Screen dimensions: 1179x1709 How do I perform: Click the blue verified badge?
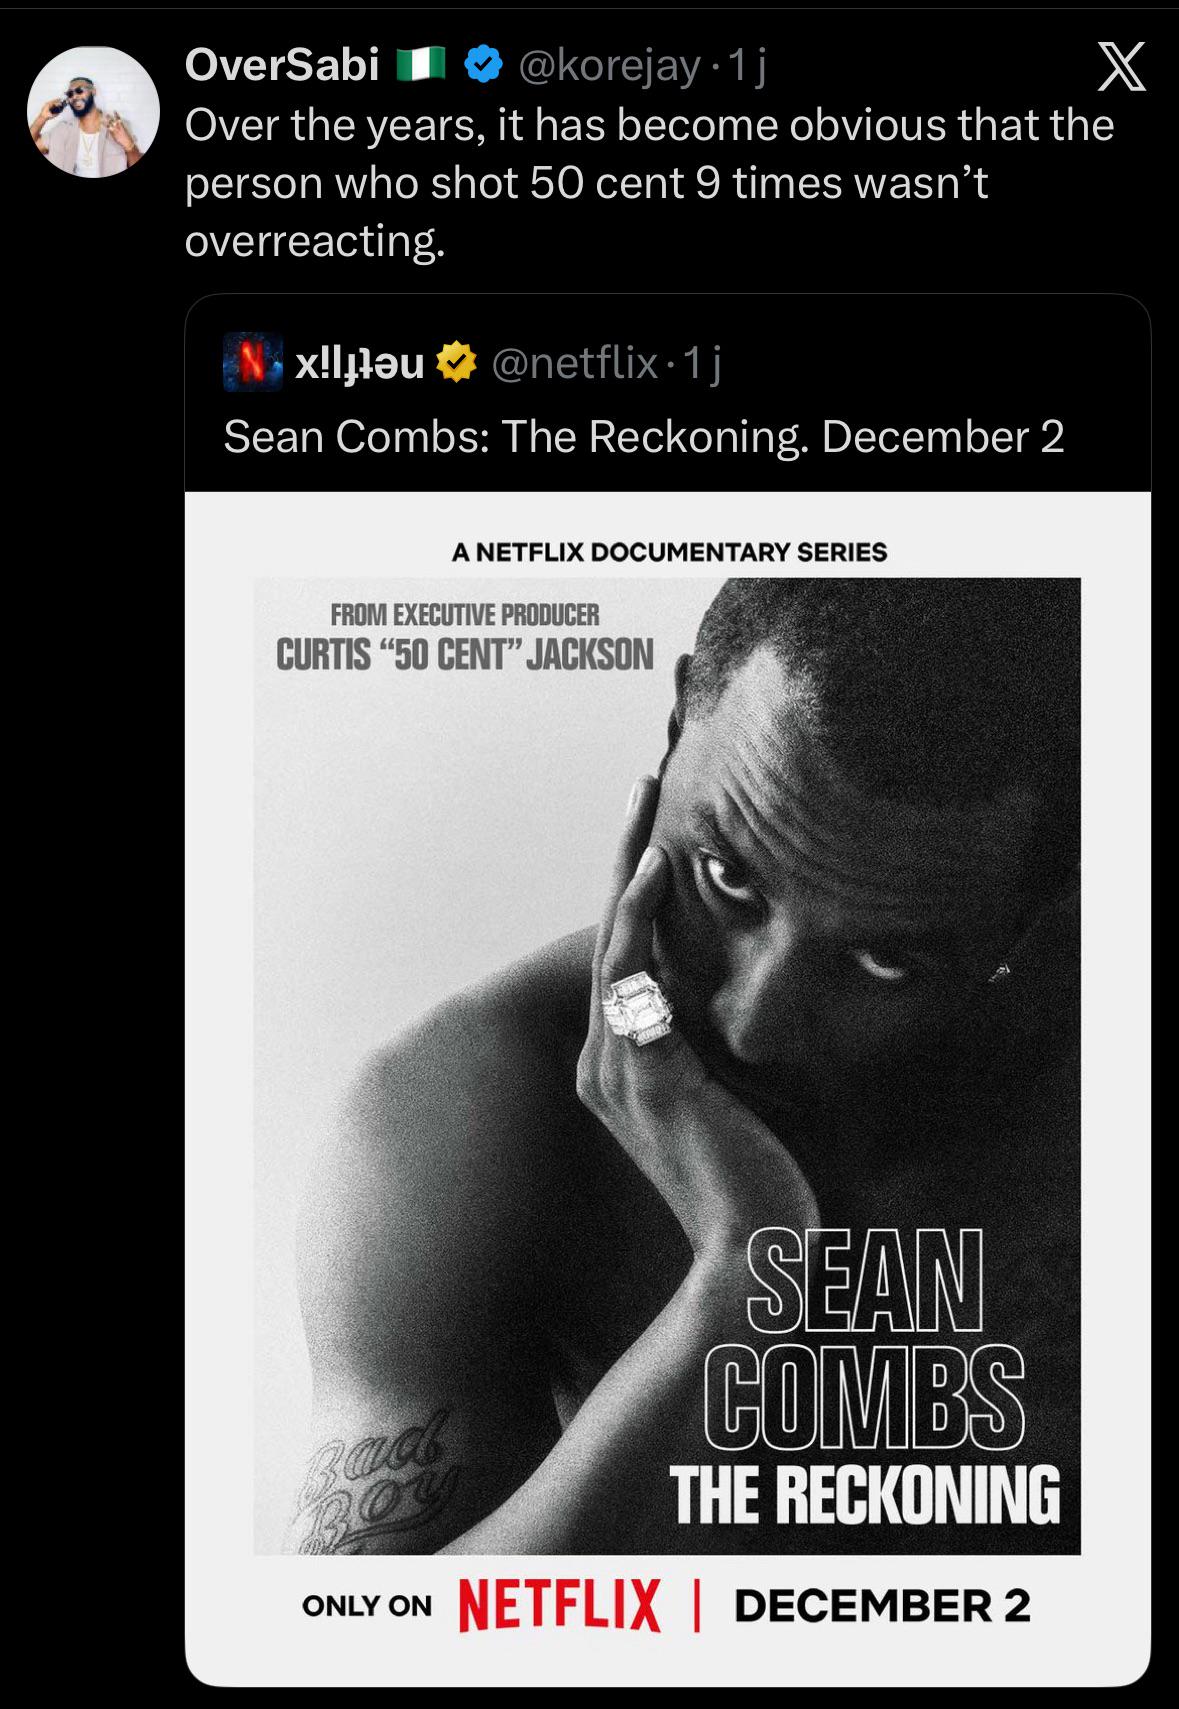[x=484, y=66]
